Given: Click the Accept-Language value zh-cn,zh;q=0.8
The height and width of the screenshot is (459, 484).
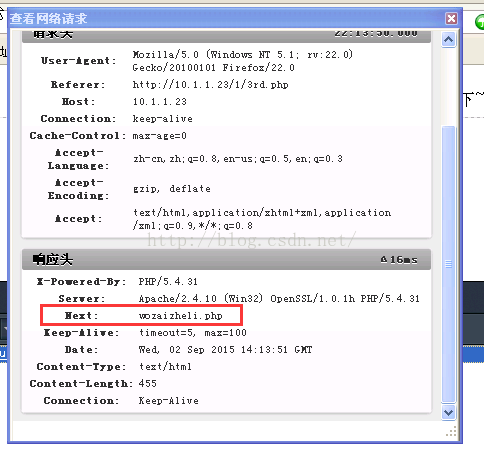Looking at the screenshot, I should pyautogui.click(x=238, y=159).
